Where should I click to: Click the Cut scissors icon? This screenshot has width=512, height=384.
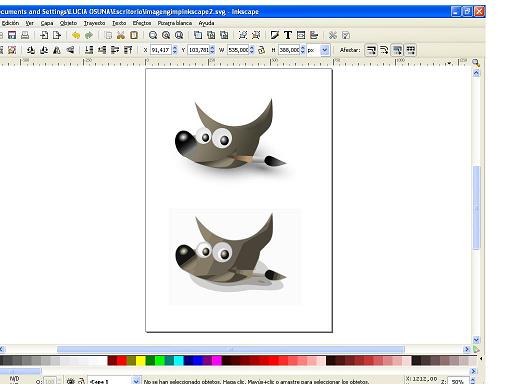tap(121, 35)
